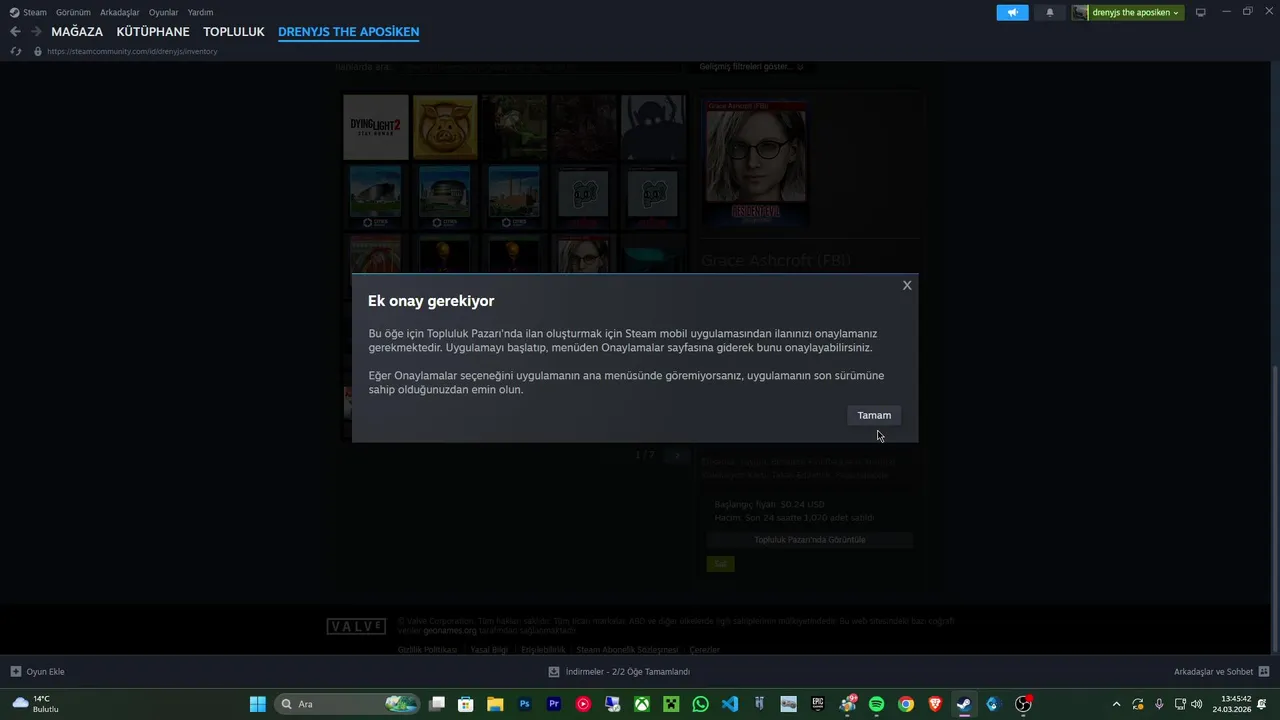Open the Oyunlar menu
The width and height of the screenshot is (1280, 720).
164,12
